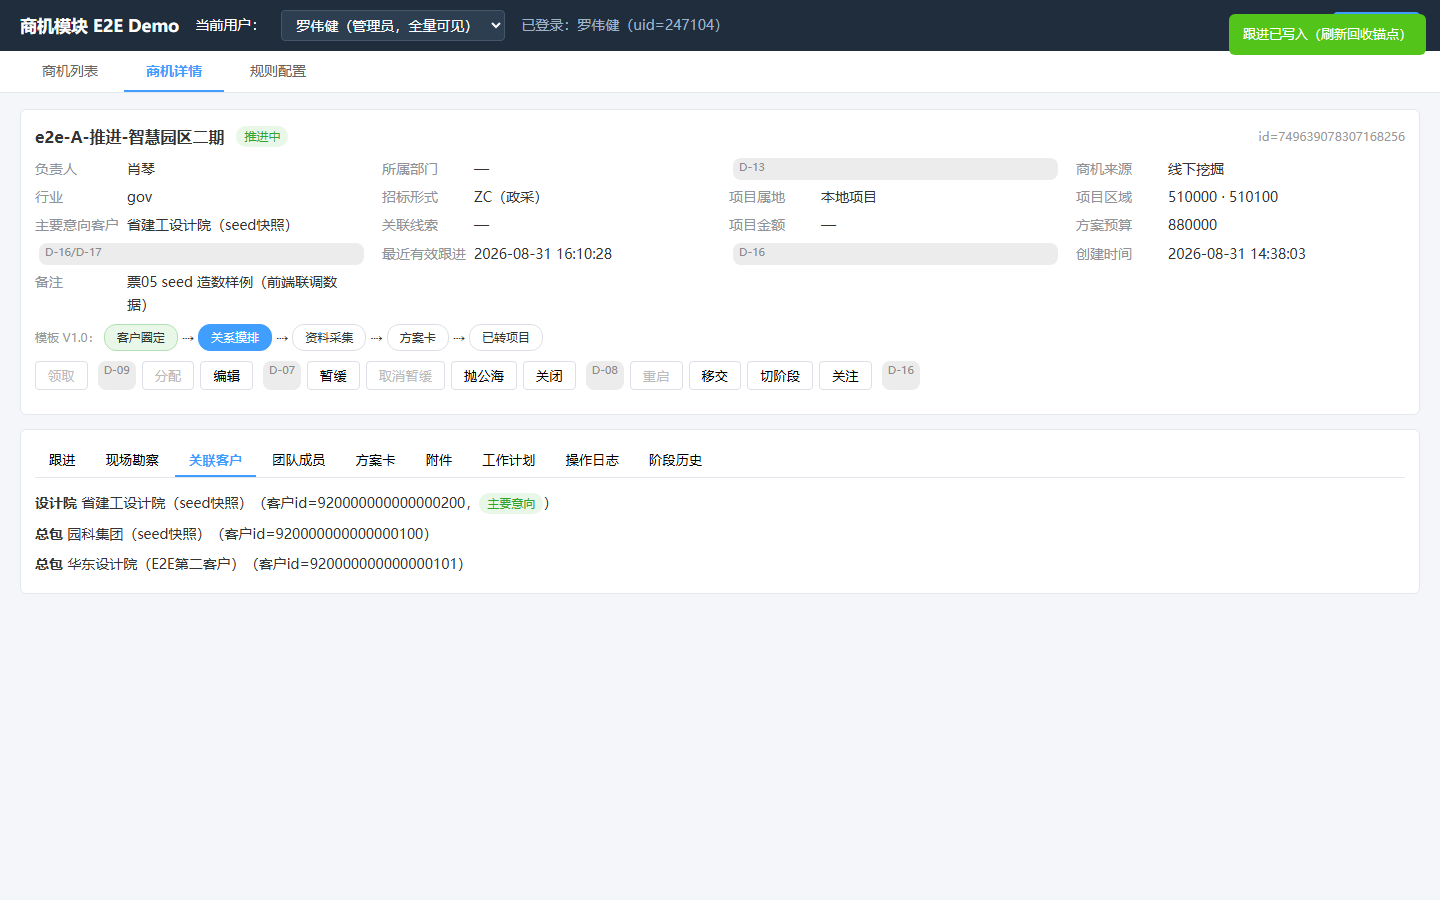
Task: Click the 抛公海 button
Action: click(x=484, y=376)
